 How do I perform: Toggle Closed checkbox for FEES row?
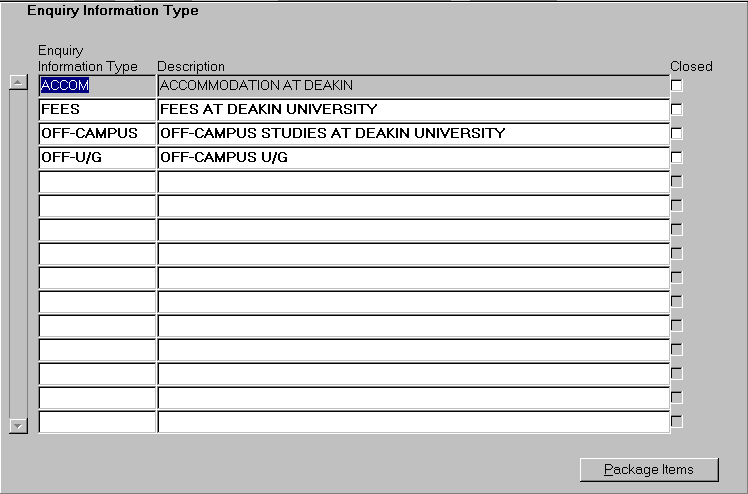pyautogui.click(x=677, y=110)
